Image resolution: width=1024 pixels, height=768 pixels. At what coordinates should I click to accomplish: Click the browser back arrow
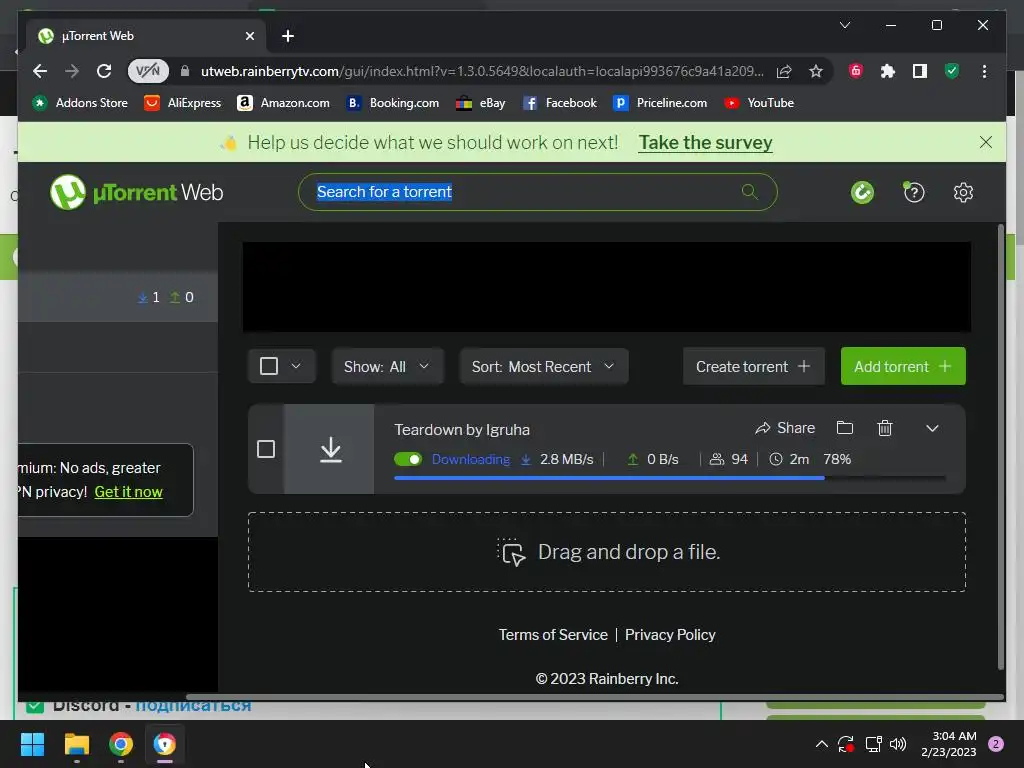click(40, 71)
